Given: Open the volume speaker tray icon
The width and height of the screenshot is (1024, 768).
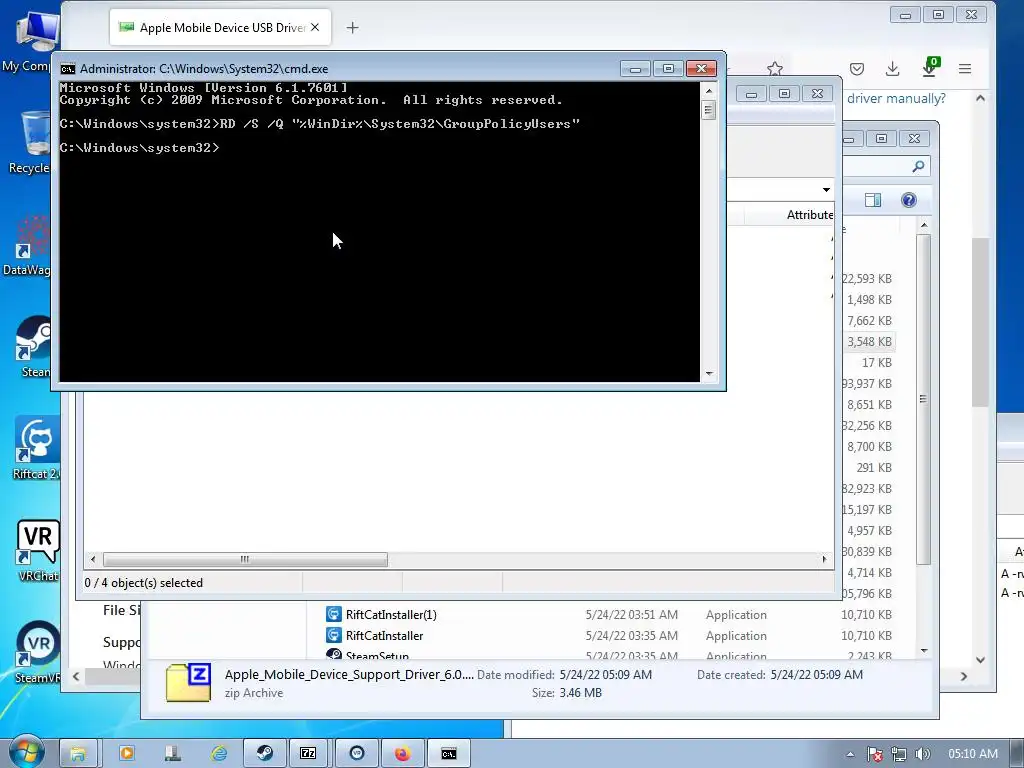Looking at the screenshot, I should [x=922, y=754].
